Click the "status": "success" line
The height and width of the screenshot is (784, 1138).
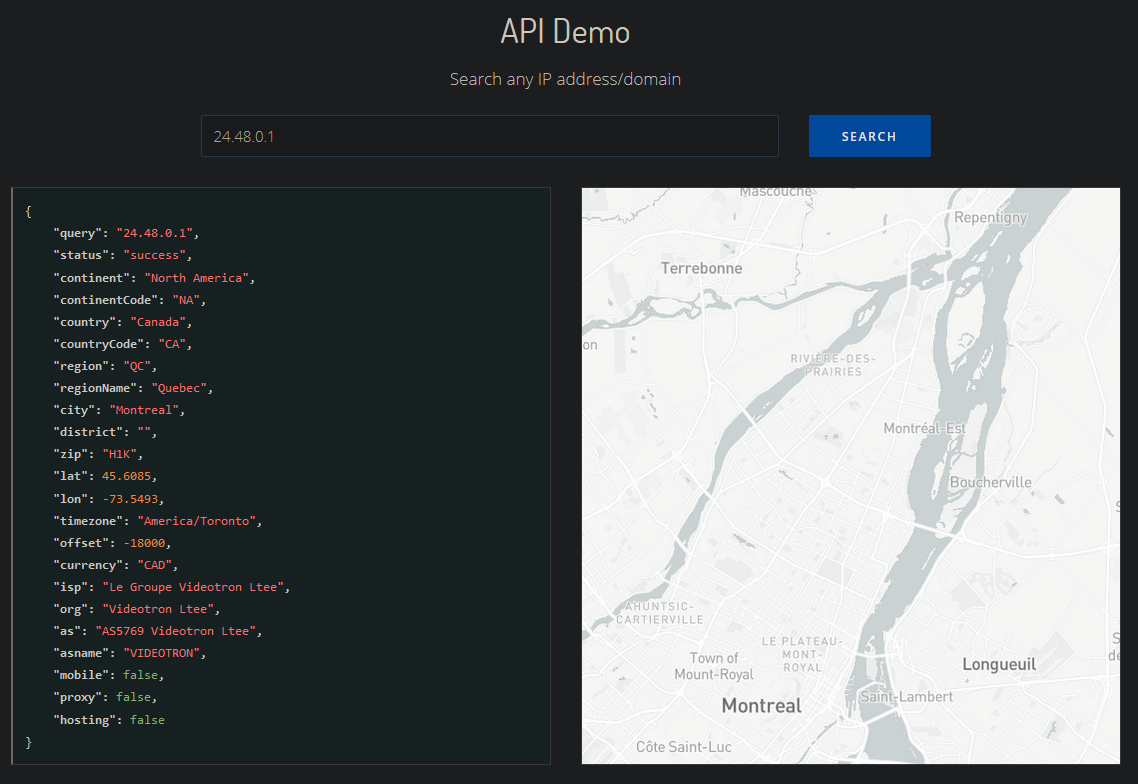(x=120, y=254)
